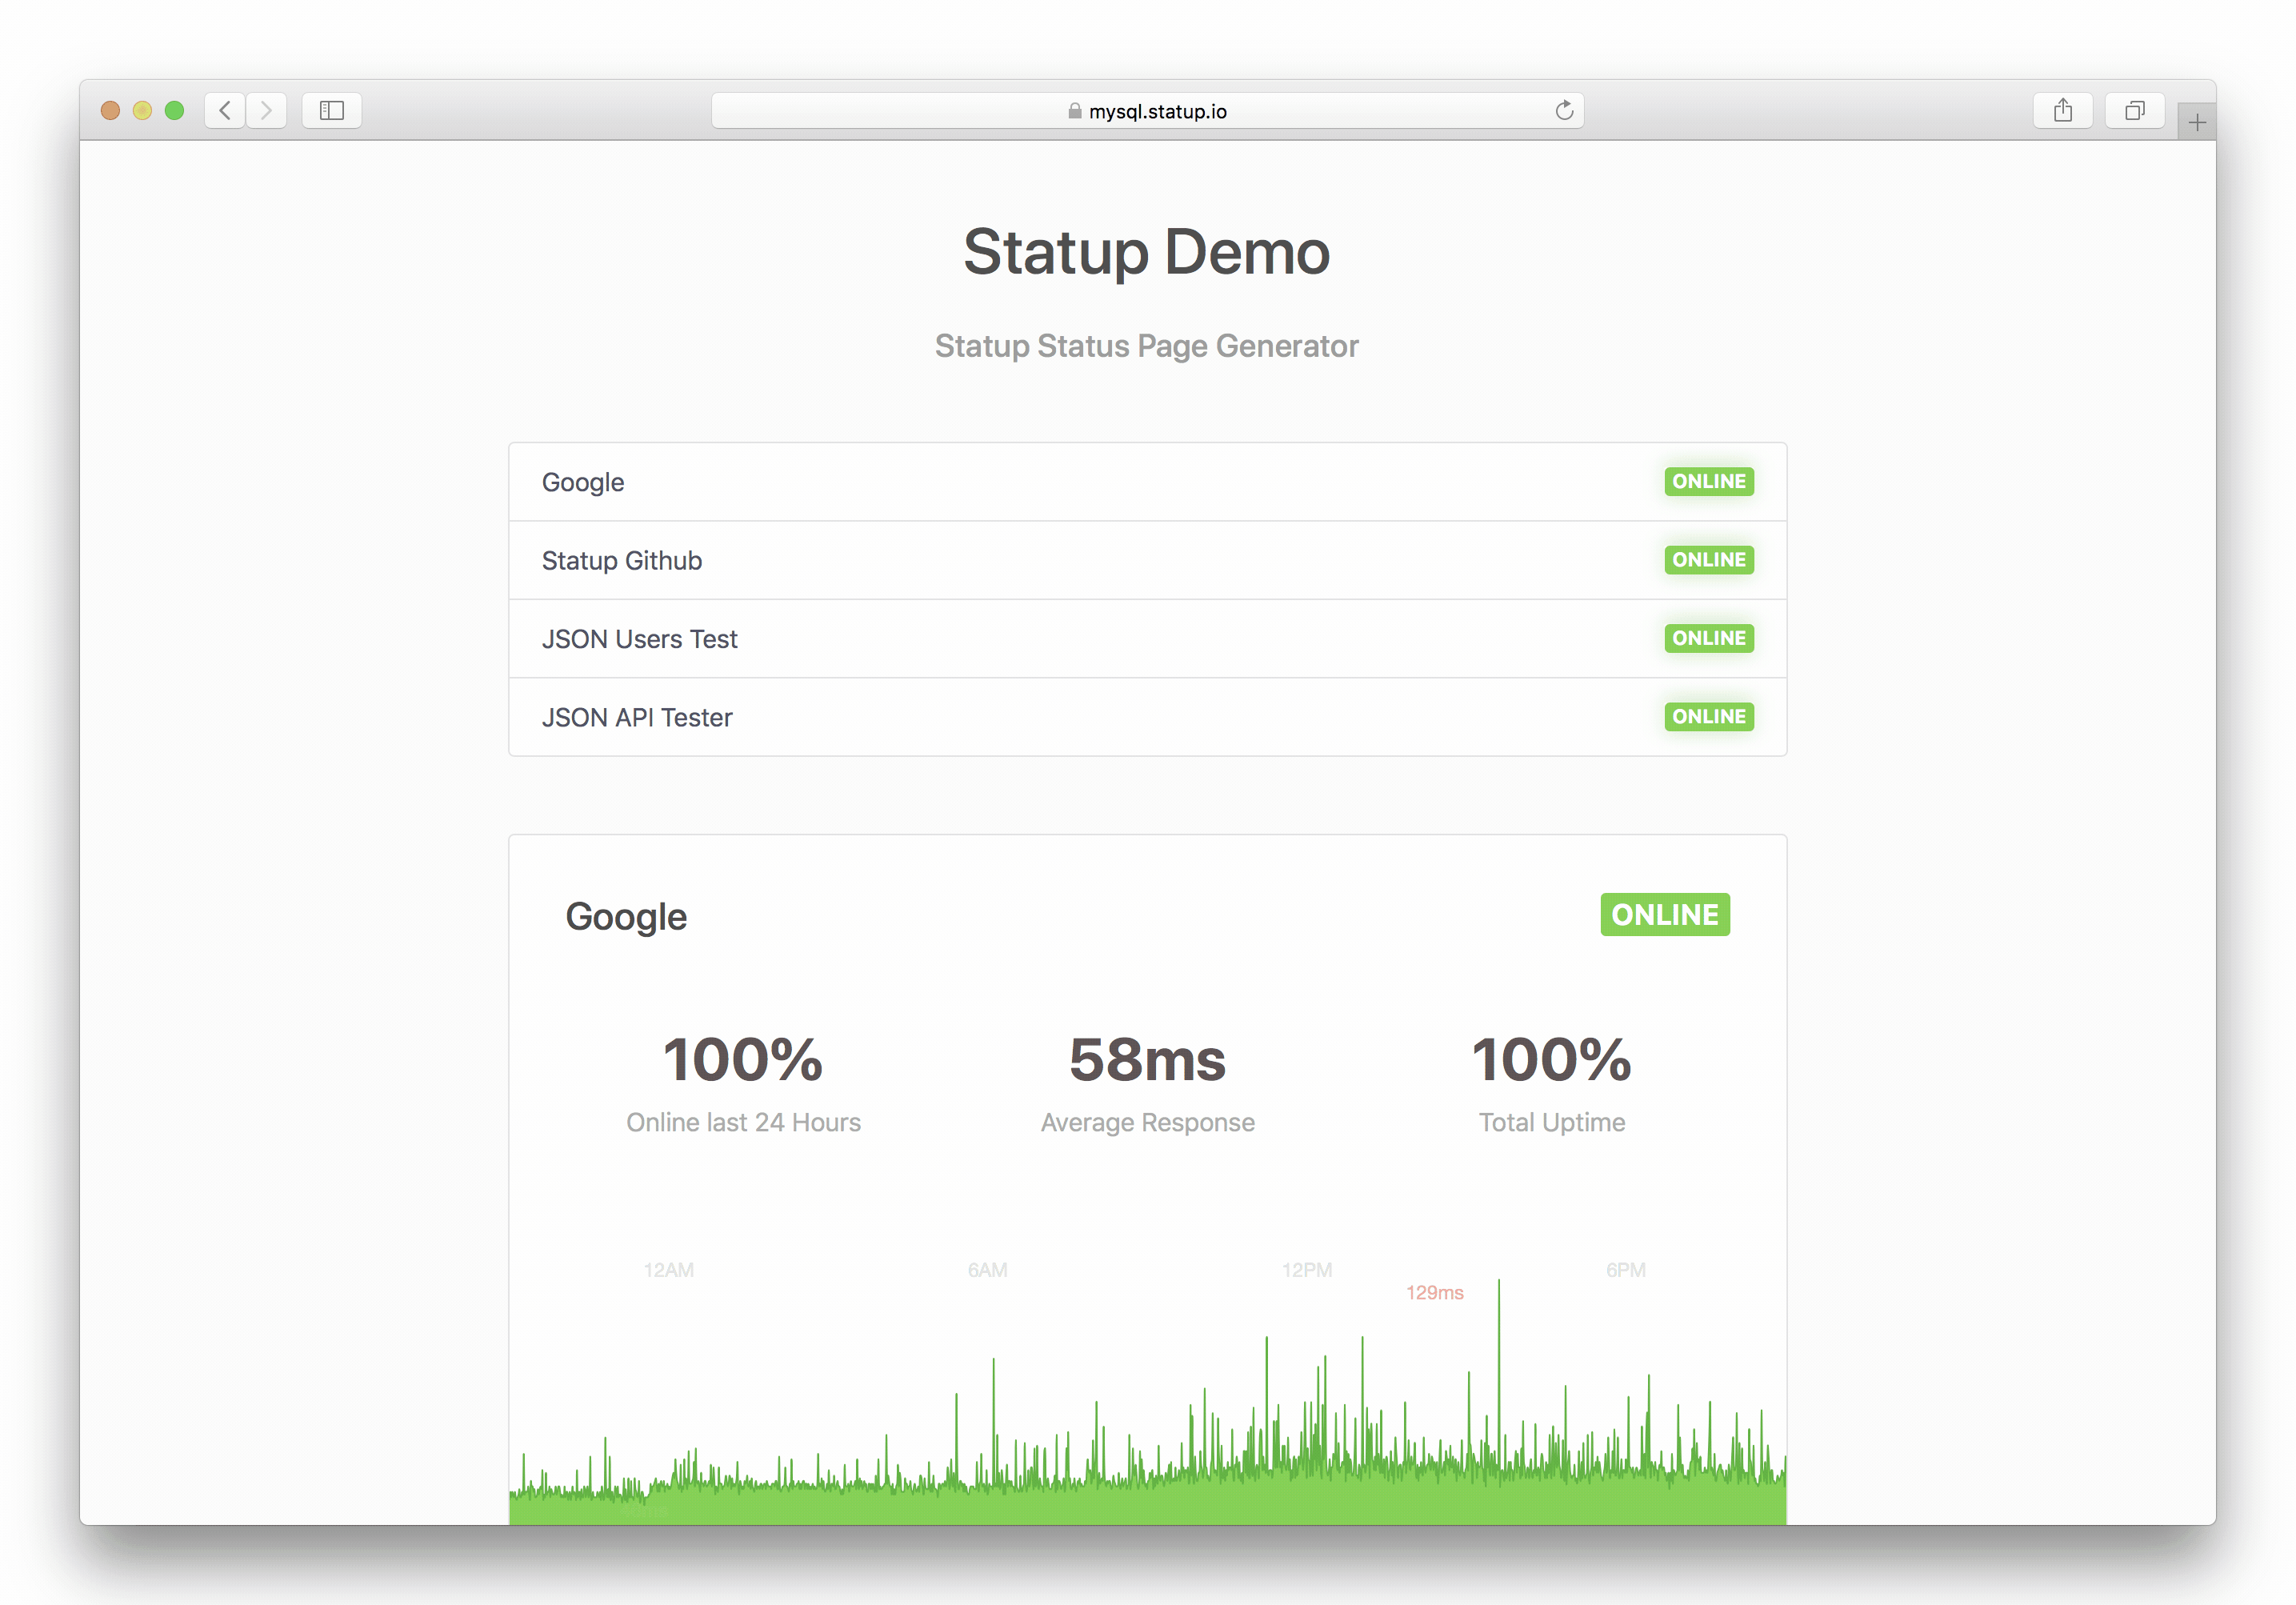Open a new tab with plus
2296x1605 pixels.
[x=2197, y=123]
